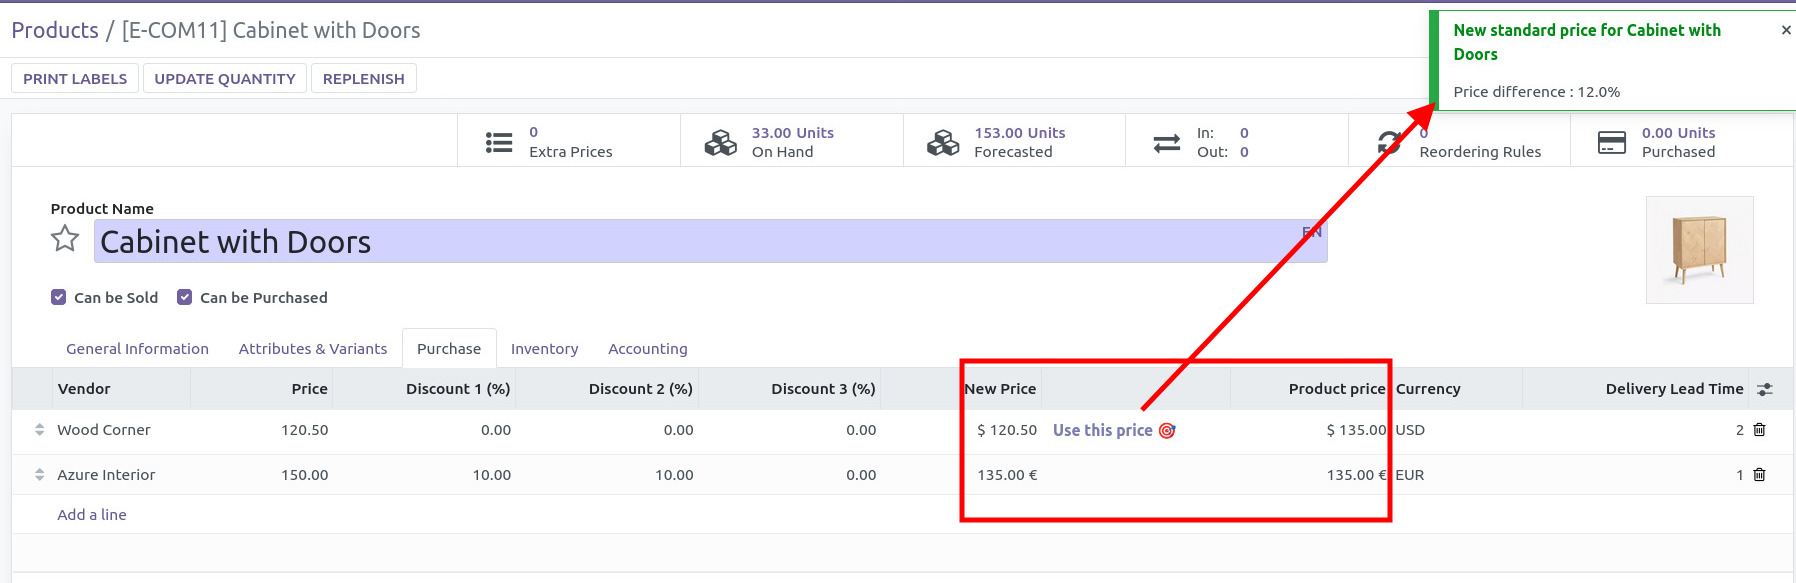
Task: Edit the Product Name field
Action: coord(710,242)
